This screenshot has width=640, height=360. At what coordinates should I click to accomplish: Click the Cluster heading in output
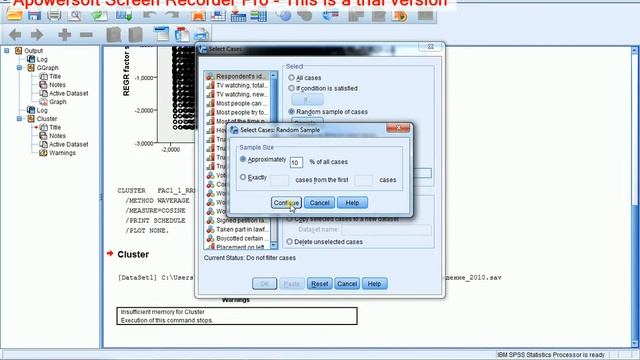coord(133,254)
